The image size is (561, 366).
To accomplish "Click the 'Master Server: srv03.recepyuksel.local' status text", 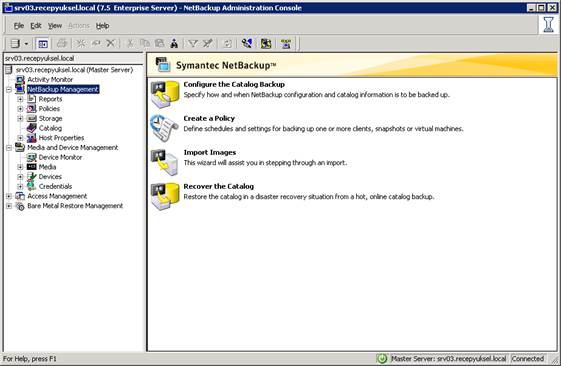I will pyautogui.click(x=449, y=358).
